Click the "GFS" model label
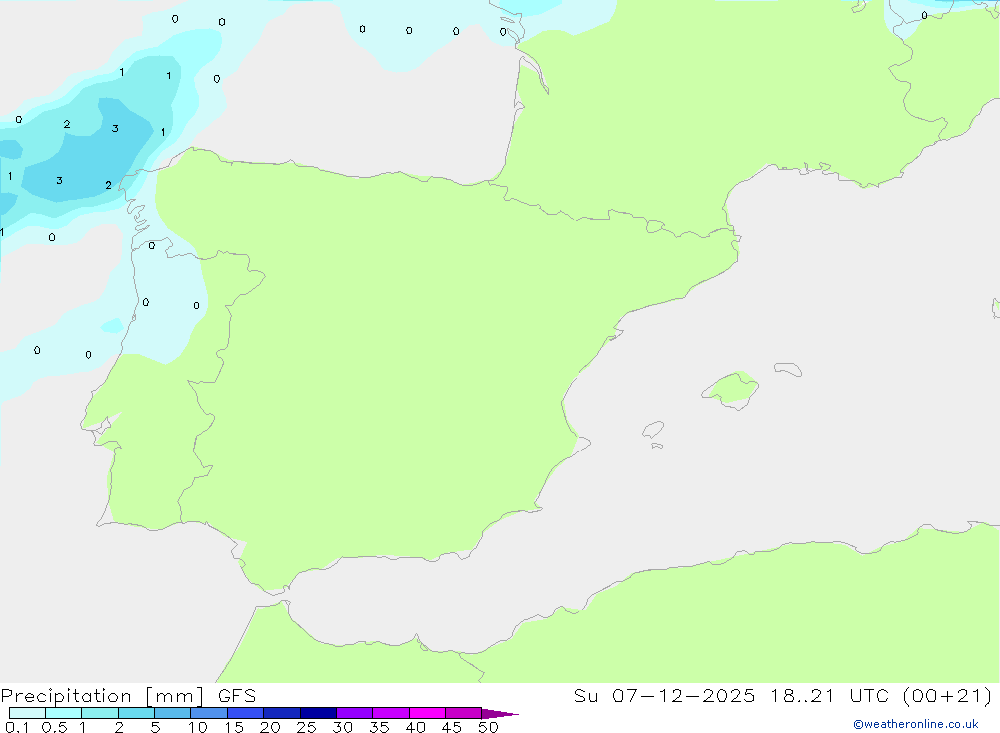Image resolution: width=1000 pixels, height=733 pixels. coord(237,695)
